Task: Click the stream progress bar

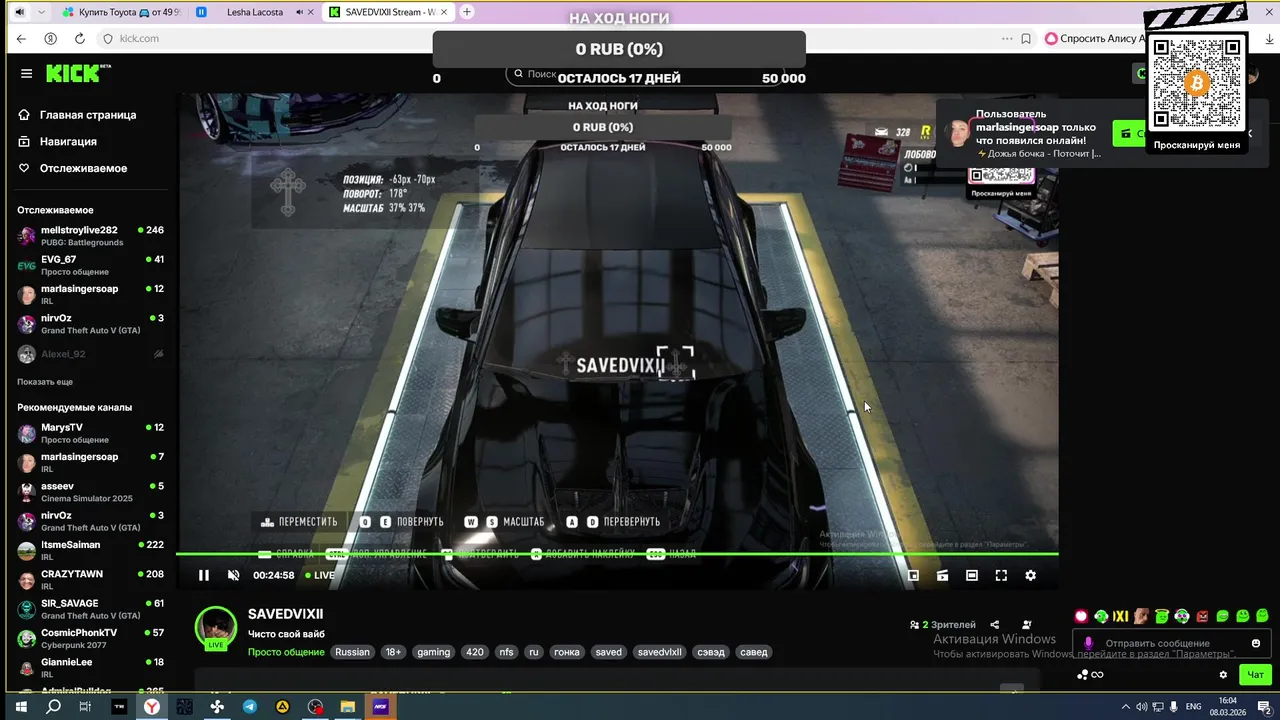Action: click(x=617, y=553)
